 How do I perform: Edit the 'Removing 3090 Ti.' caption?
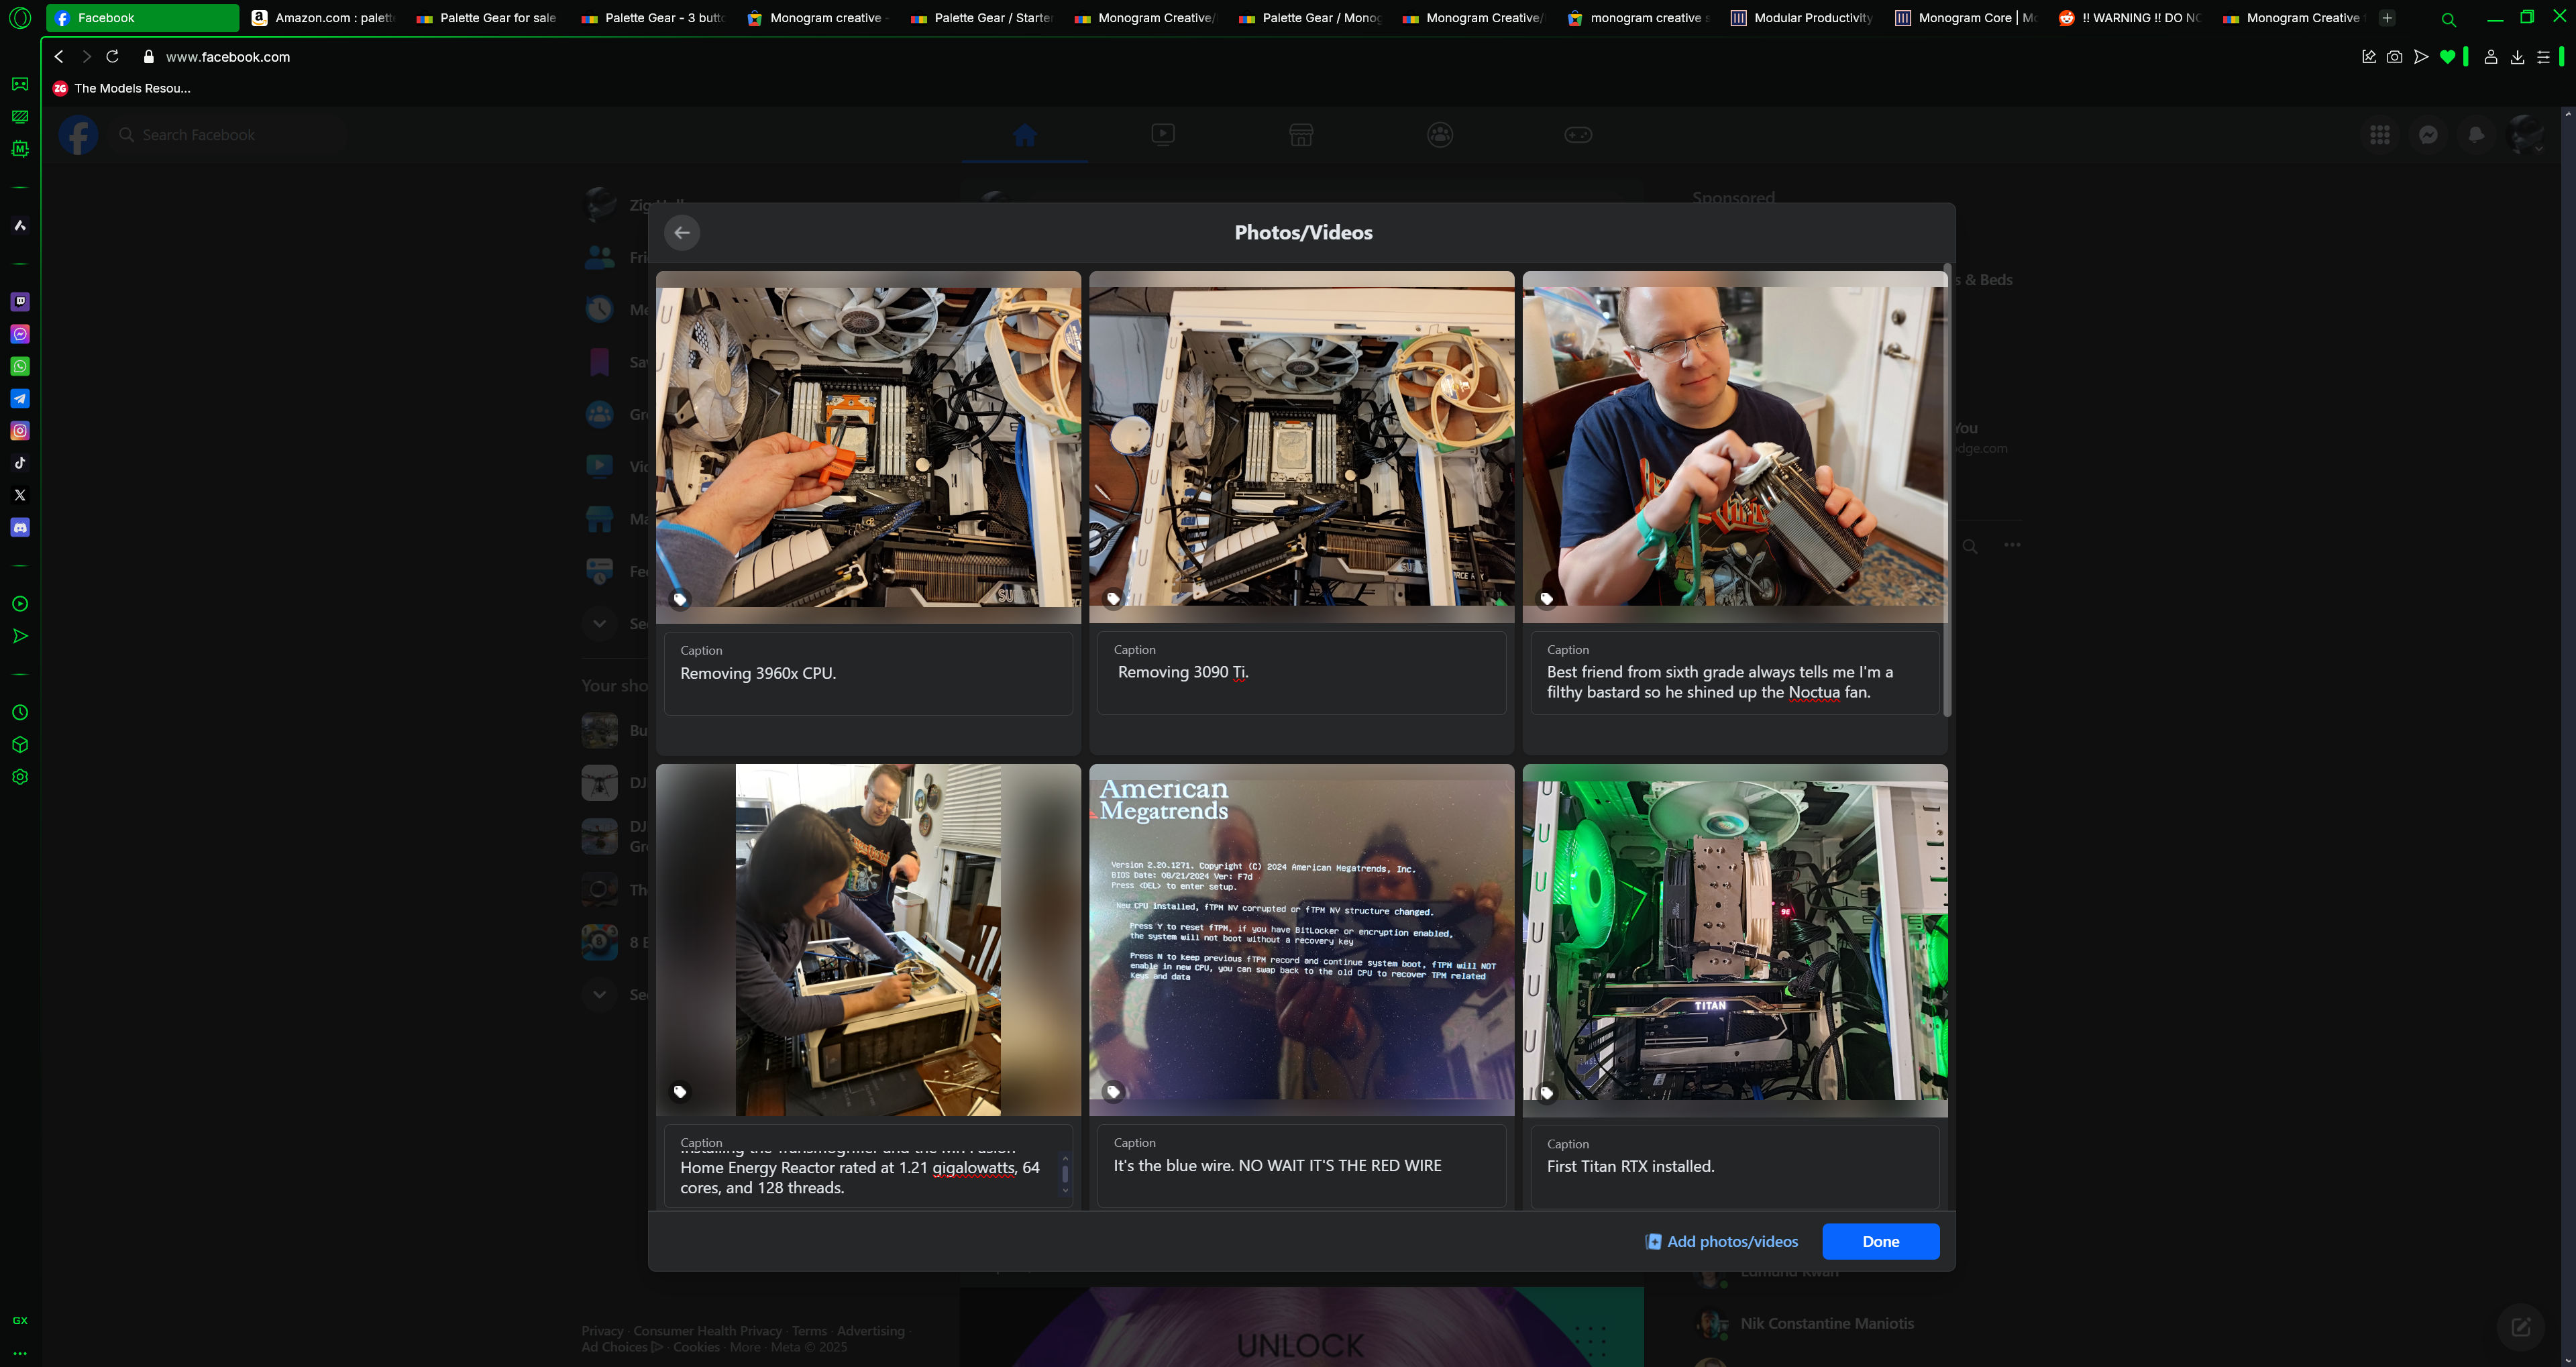[1301, 672]
